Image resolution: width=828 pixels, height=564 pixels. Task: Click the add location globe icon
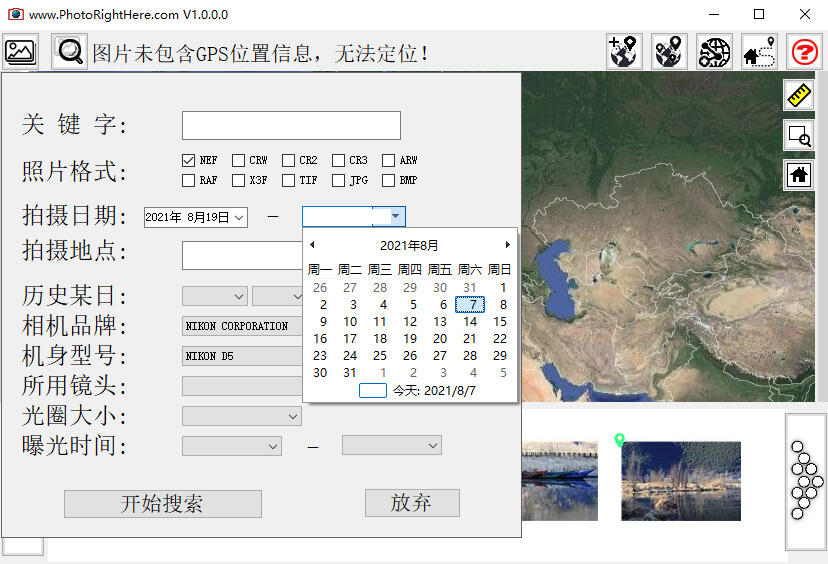click(x=624, y=52)
